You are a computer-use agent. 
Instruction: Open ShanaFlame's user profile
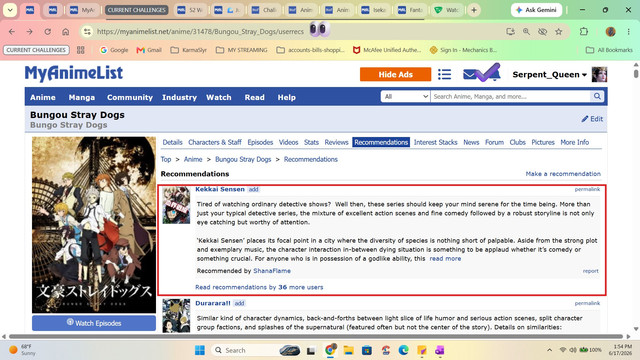(x=272, y=271)
